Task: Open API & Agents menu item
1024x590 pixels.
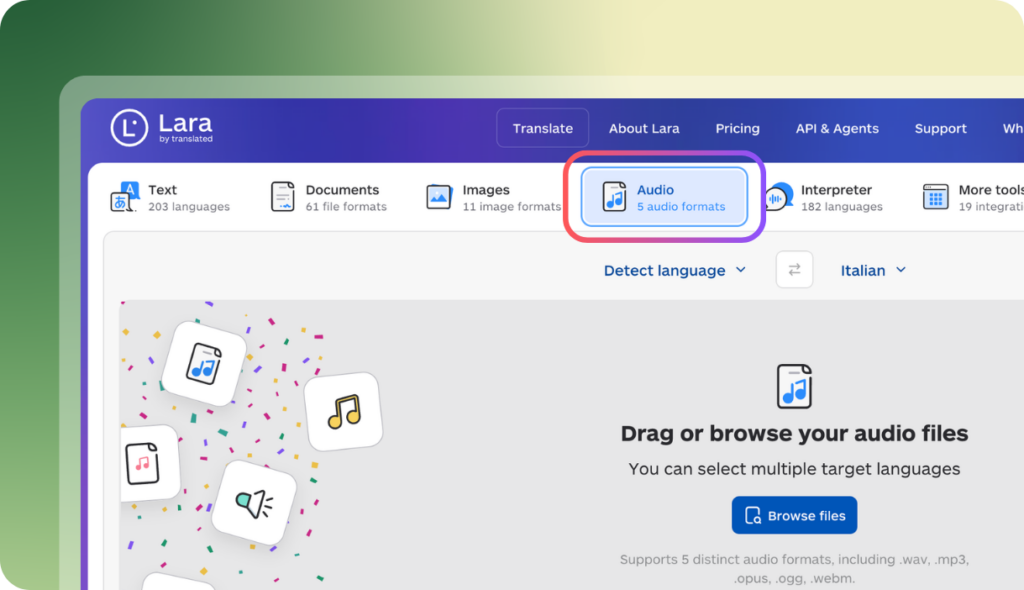Action: (x=837, y=129)
